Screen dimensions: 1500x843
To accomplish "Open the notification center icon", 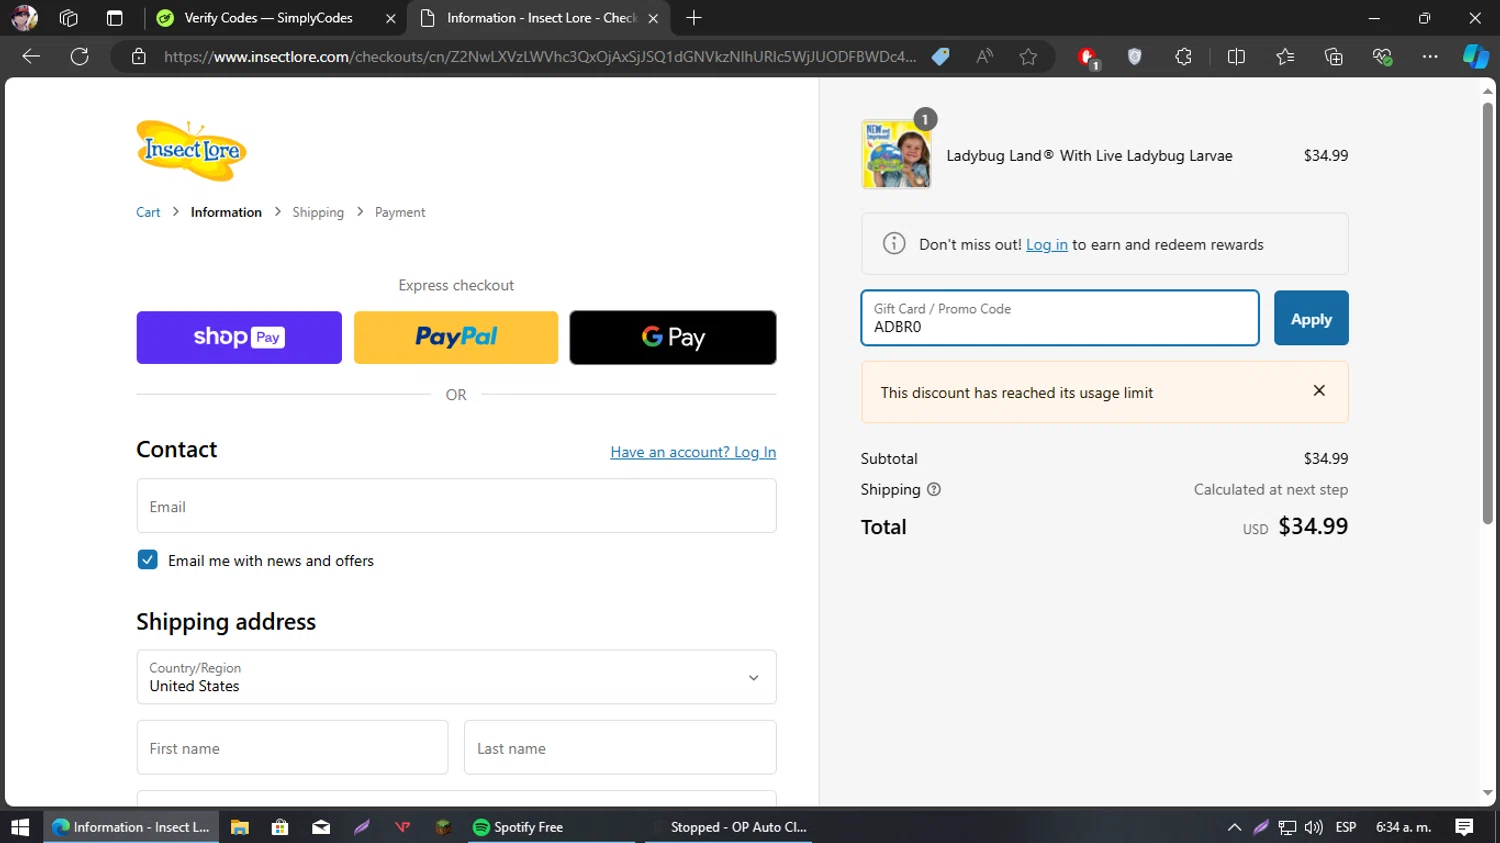I will click(x=1464, y=827).
